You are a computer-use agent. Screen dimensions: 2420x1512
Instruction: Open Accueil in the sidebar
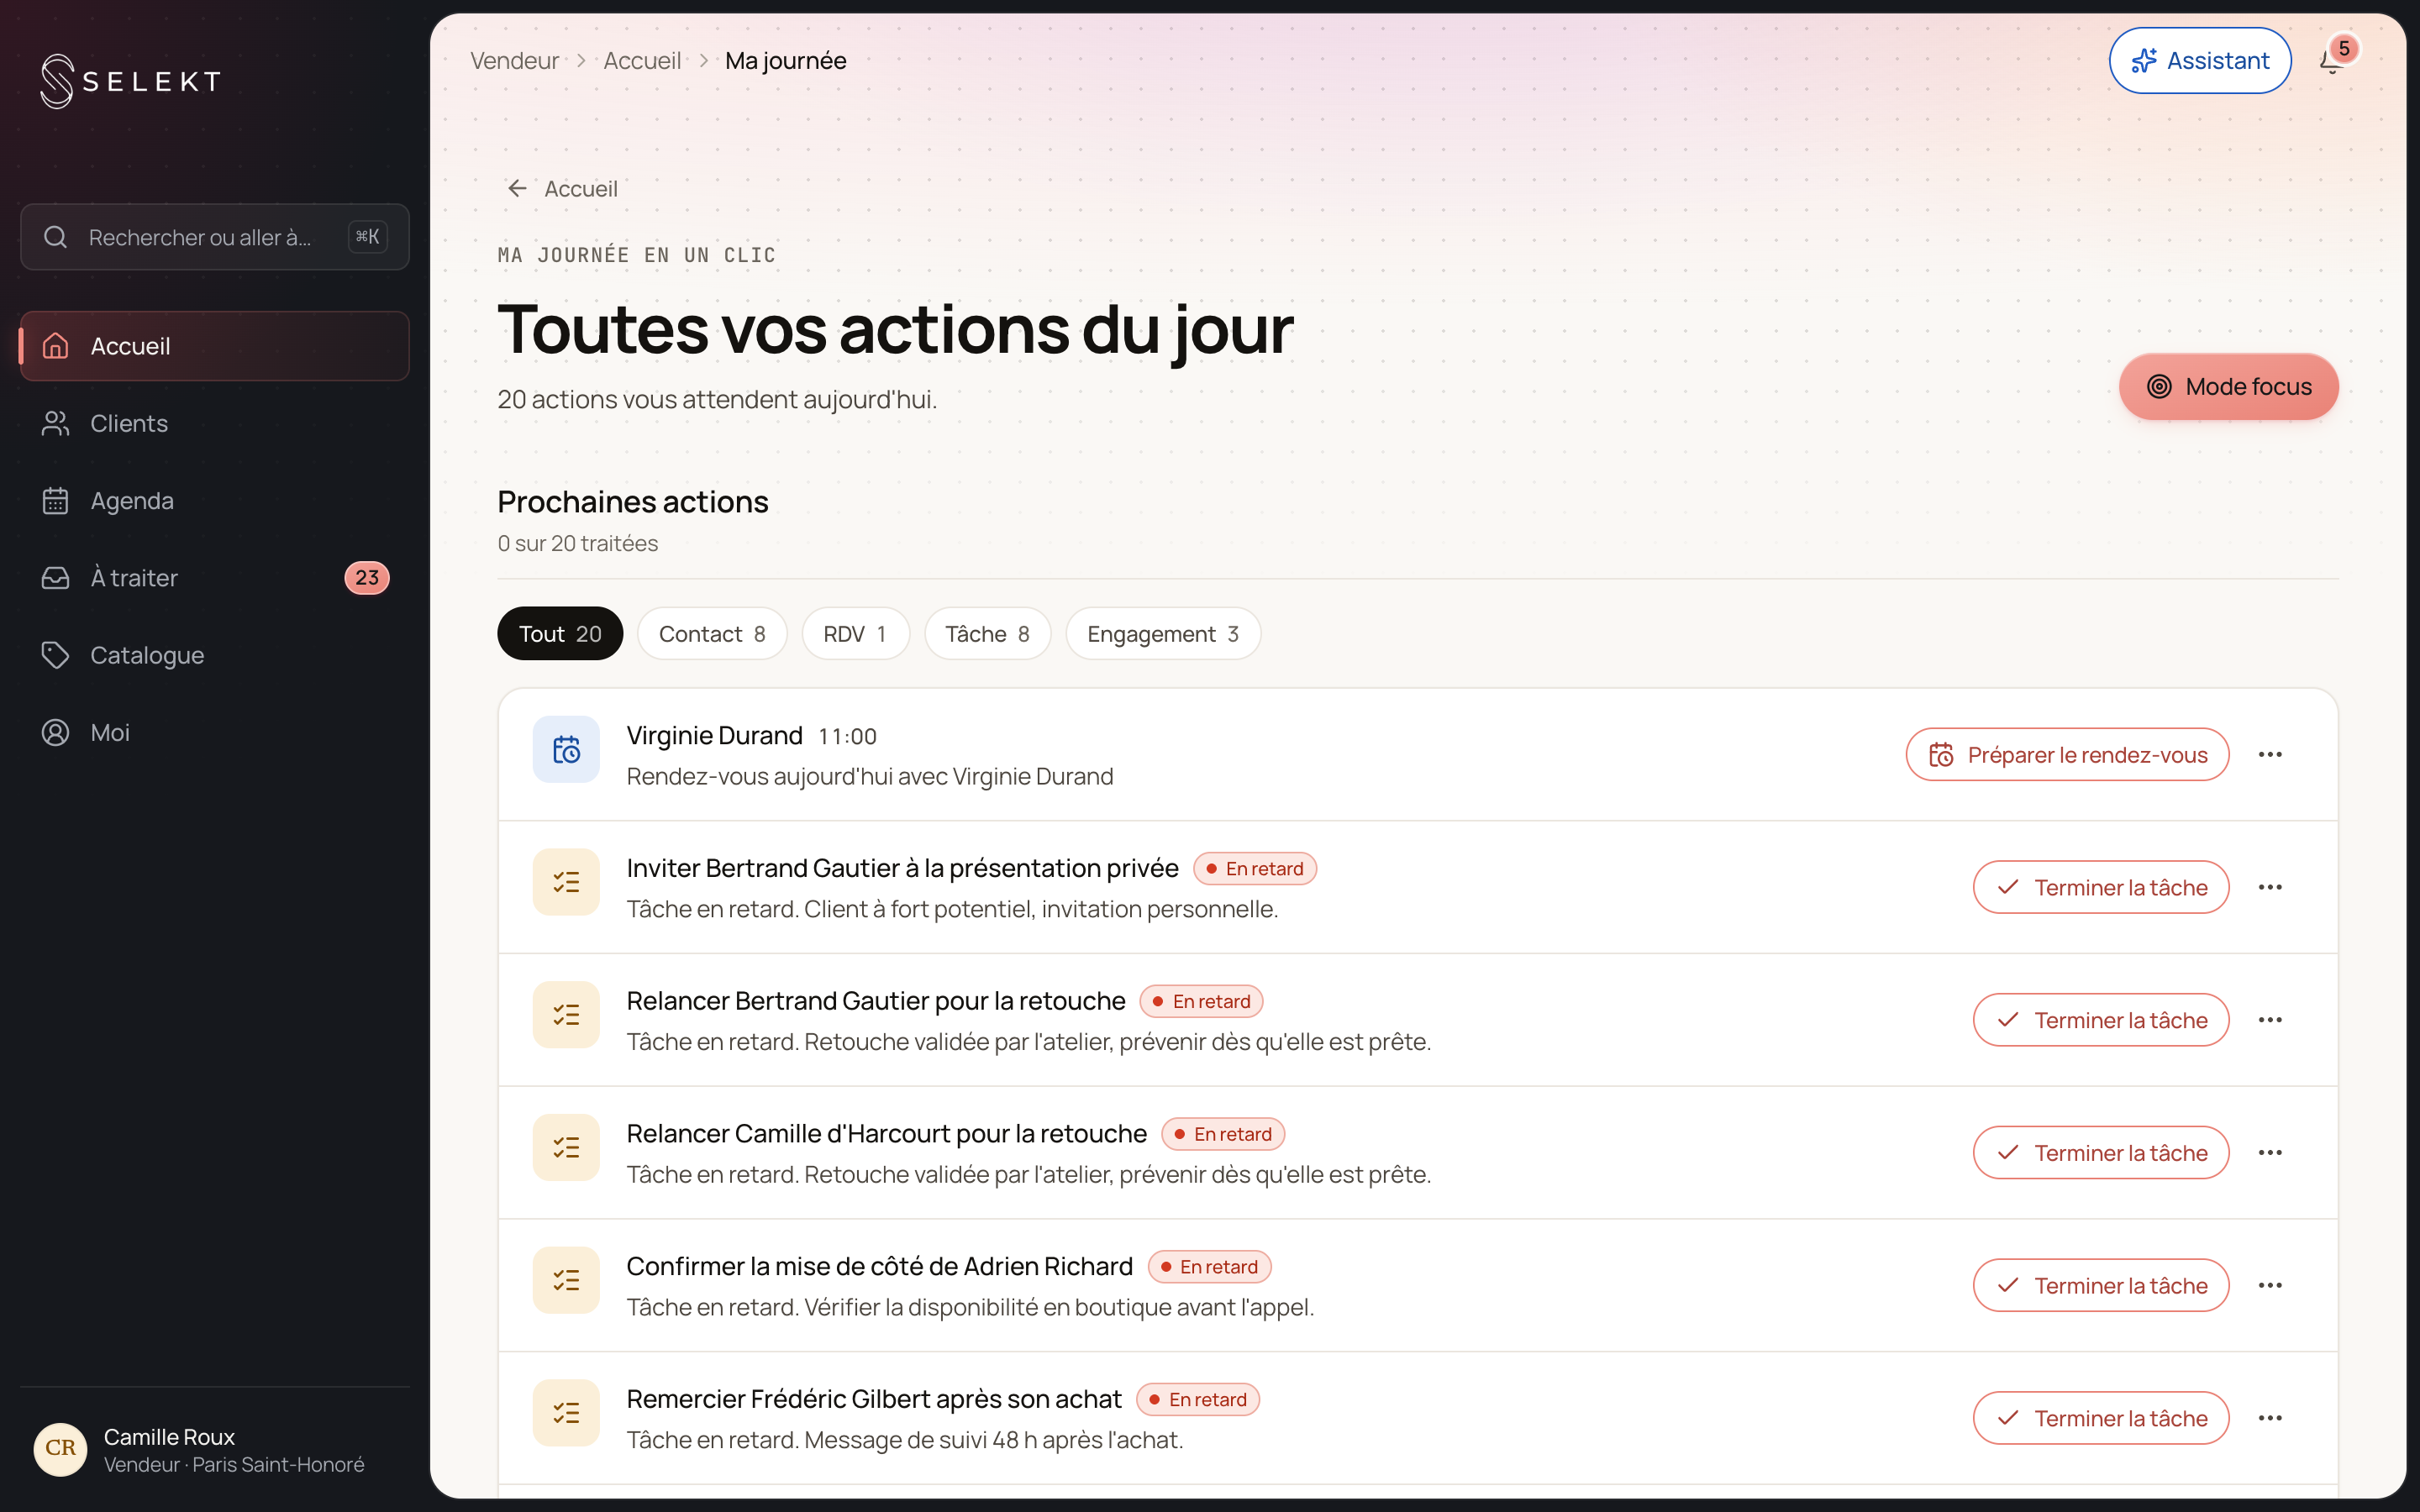click(215, 346)
